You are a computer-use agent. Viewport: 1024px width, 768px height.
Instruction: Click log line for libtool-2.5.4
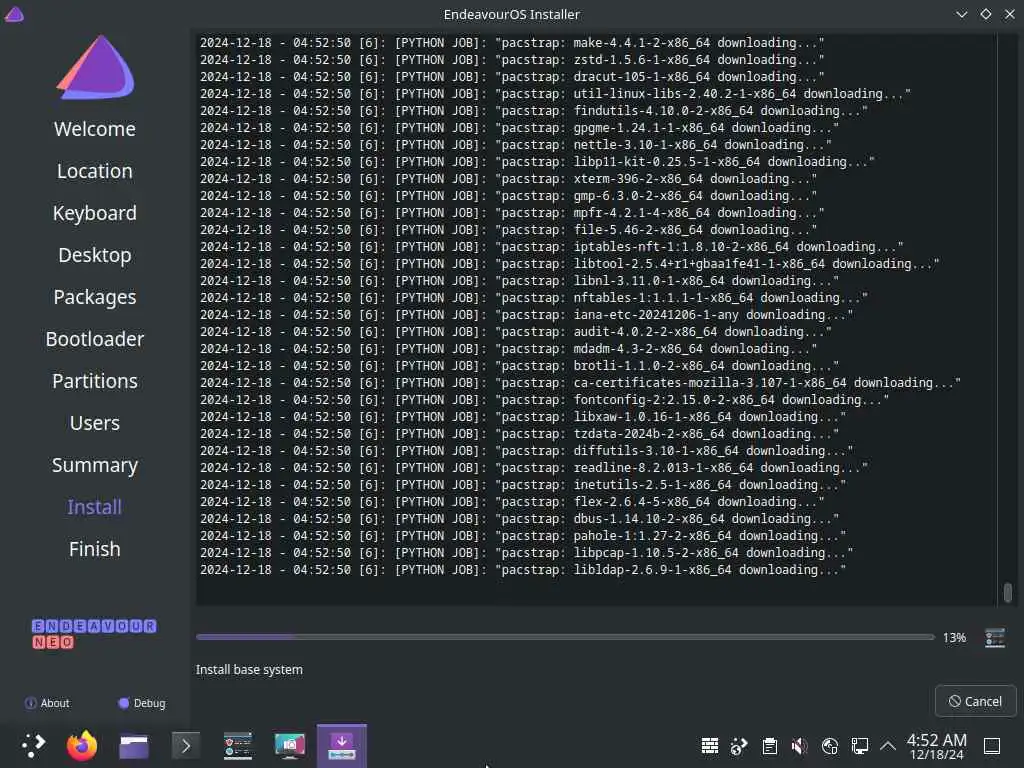pos(569,263)
